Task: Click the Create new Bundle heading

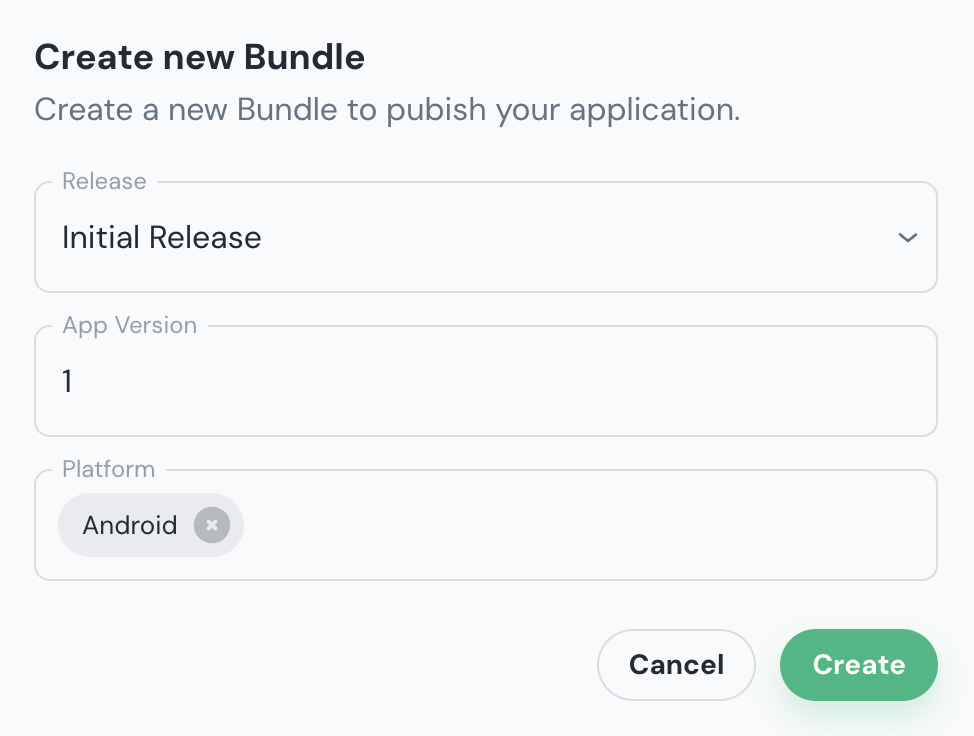Action: [199, 57]
